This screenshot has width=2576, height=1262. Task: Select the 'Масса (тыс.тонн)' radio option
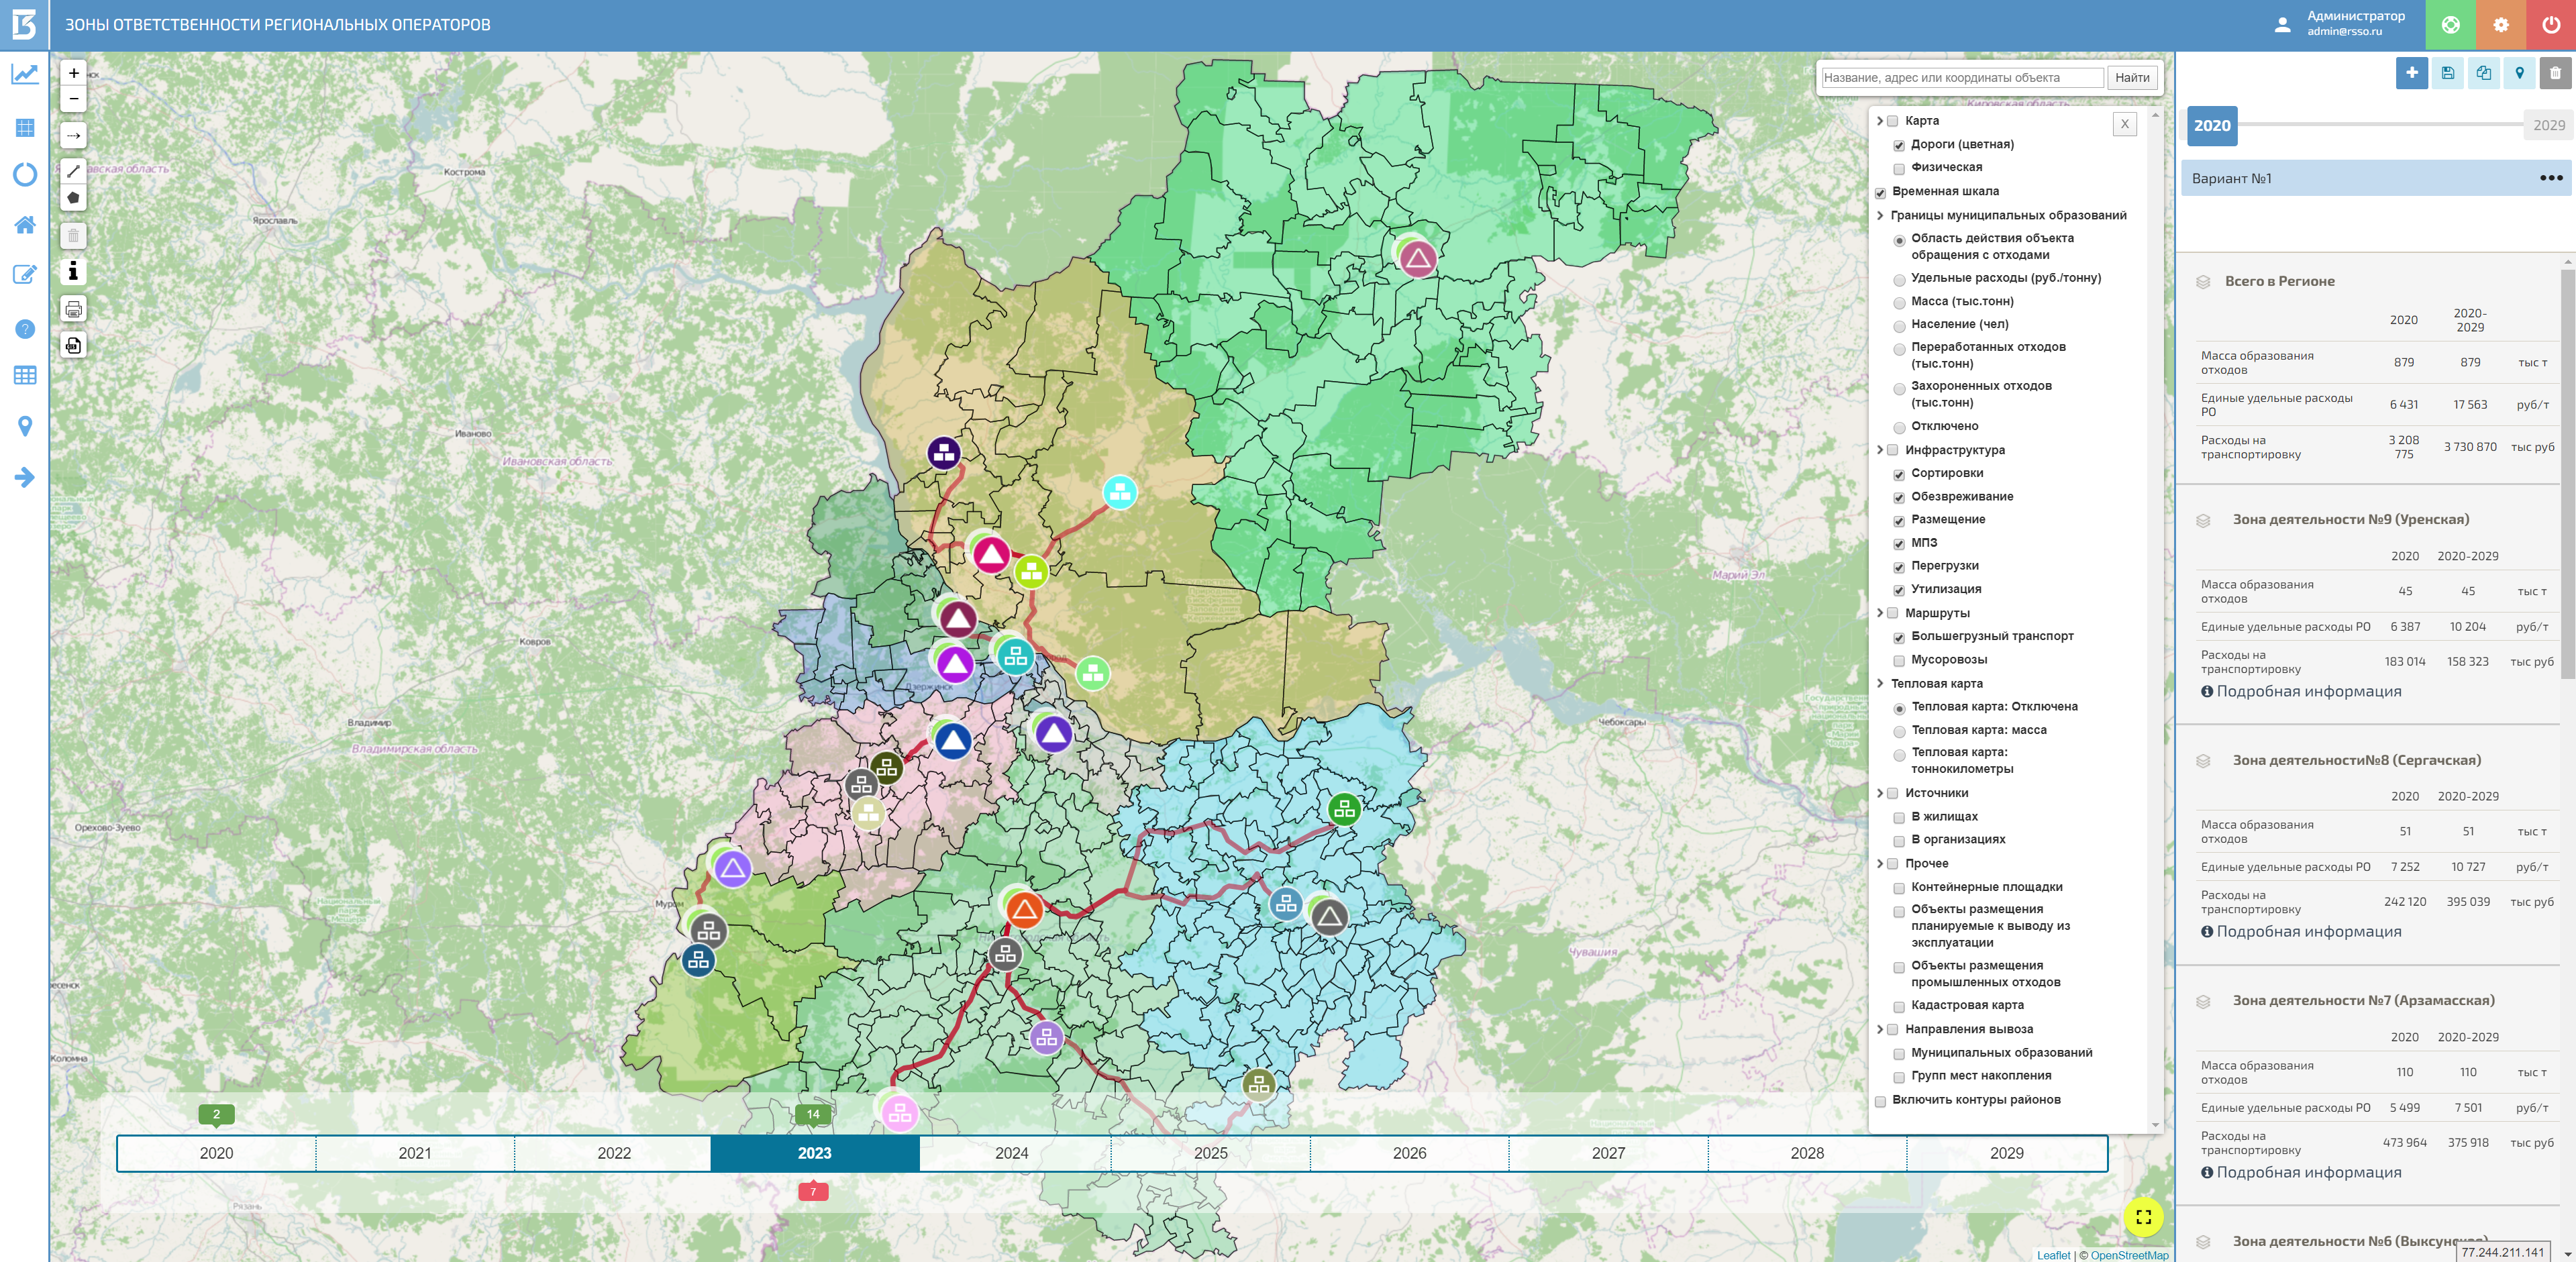pyautogui.click(x=1898, y=302)
